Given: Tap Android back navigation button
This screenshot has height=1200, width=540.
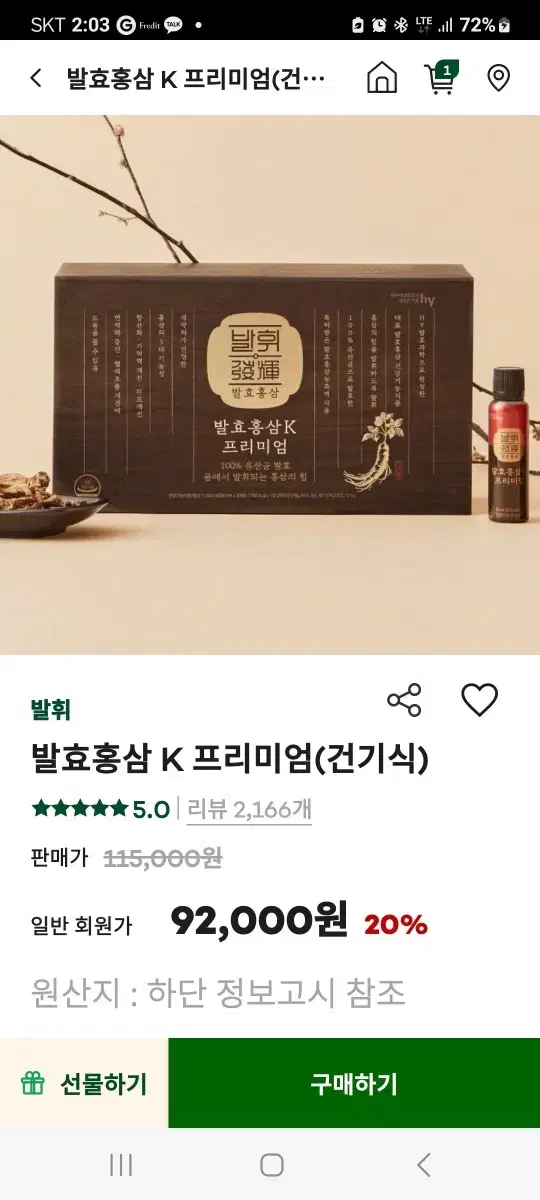Looking at the screenshot, I should [x=424, y=1164].
